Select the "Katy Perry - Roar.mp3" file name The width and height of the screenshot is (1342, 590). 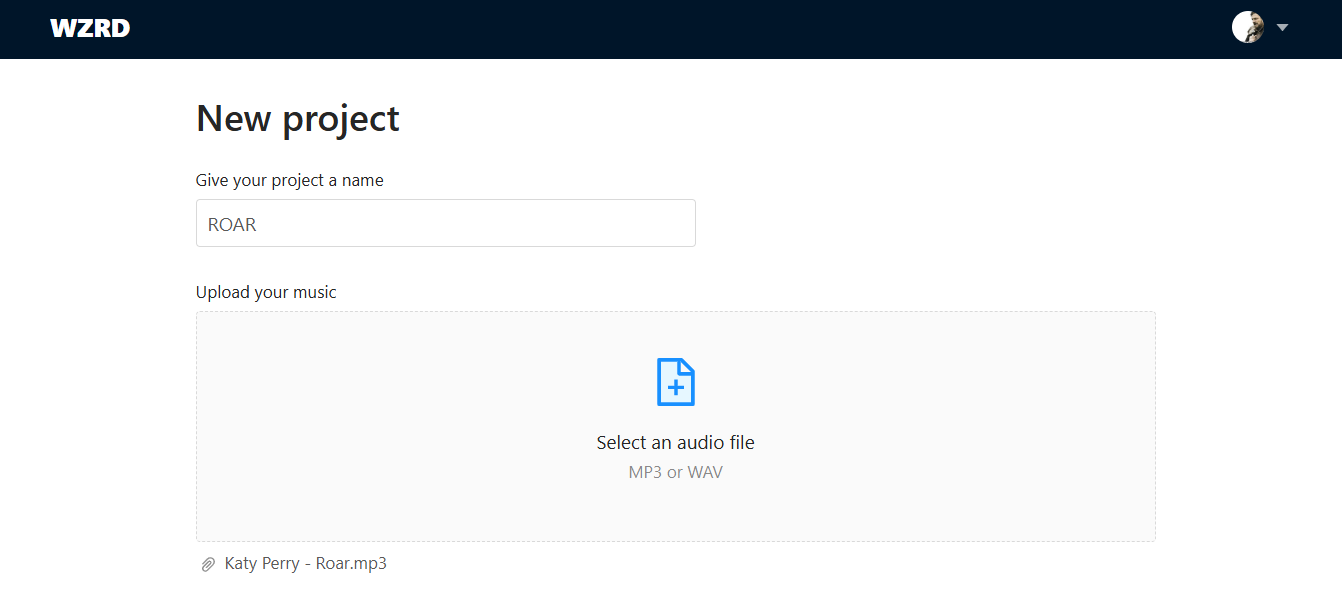click(x=305, y=563)
